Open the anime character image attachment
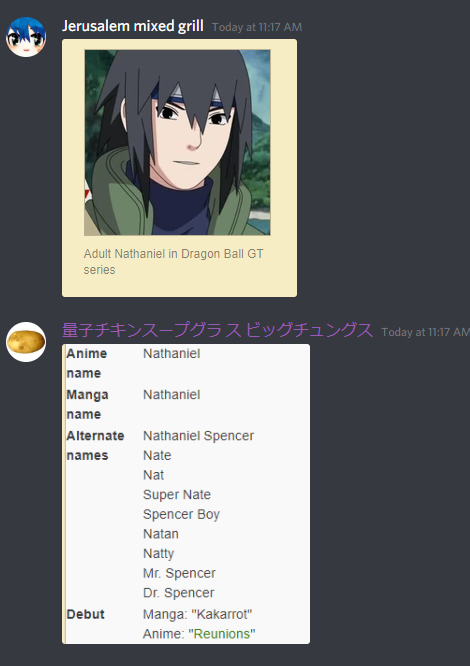Screen dimensions: 470x666 (x=177, y=143)
